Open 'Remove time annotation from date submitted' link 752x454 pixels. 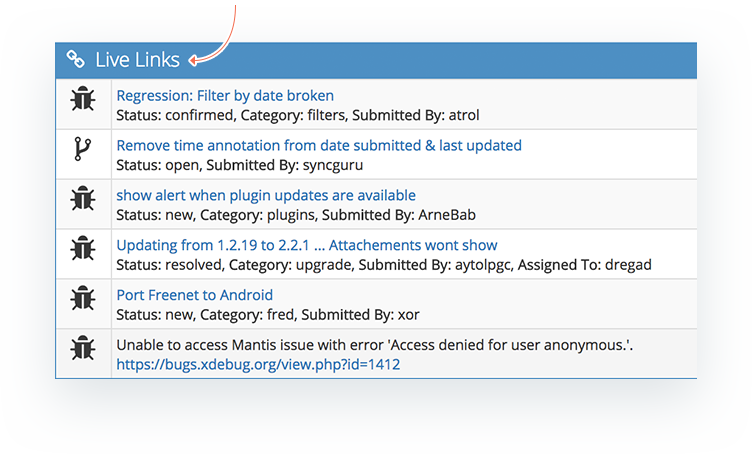(x=319, y=145)
